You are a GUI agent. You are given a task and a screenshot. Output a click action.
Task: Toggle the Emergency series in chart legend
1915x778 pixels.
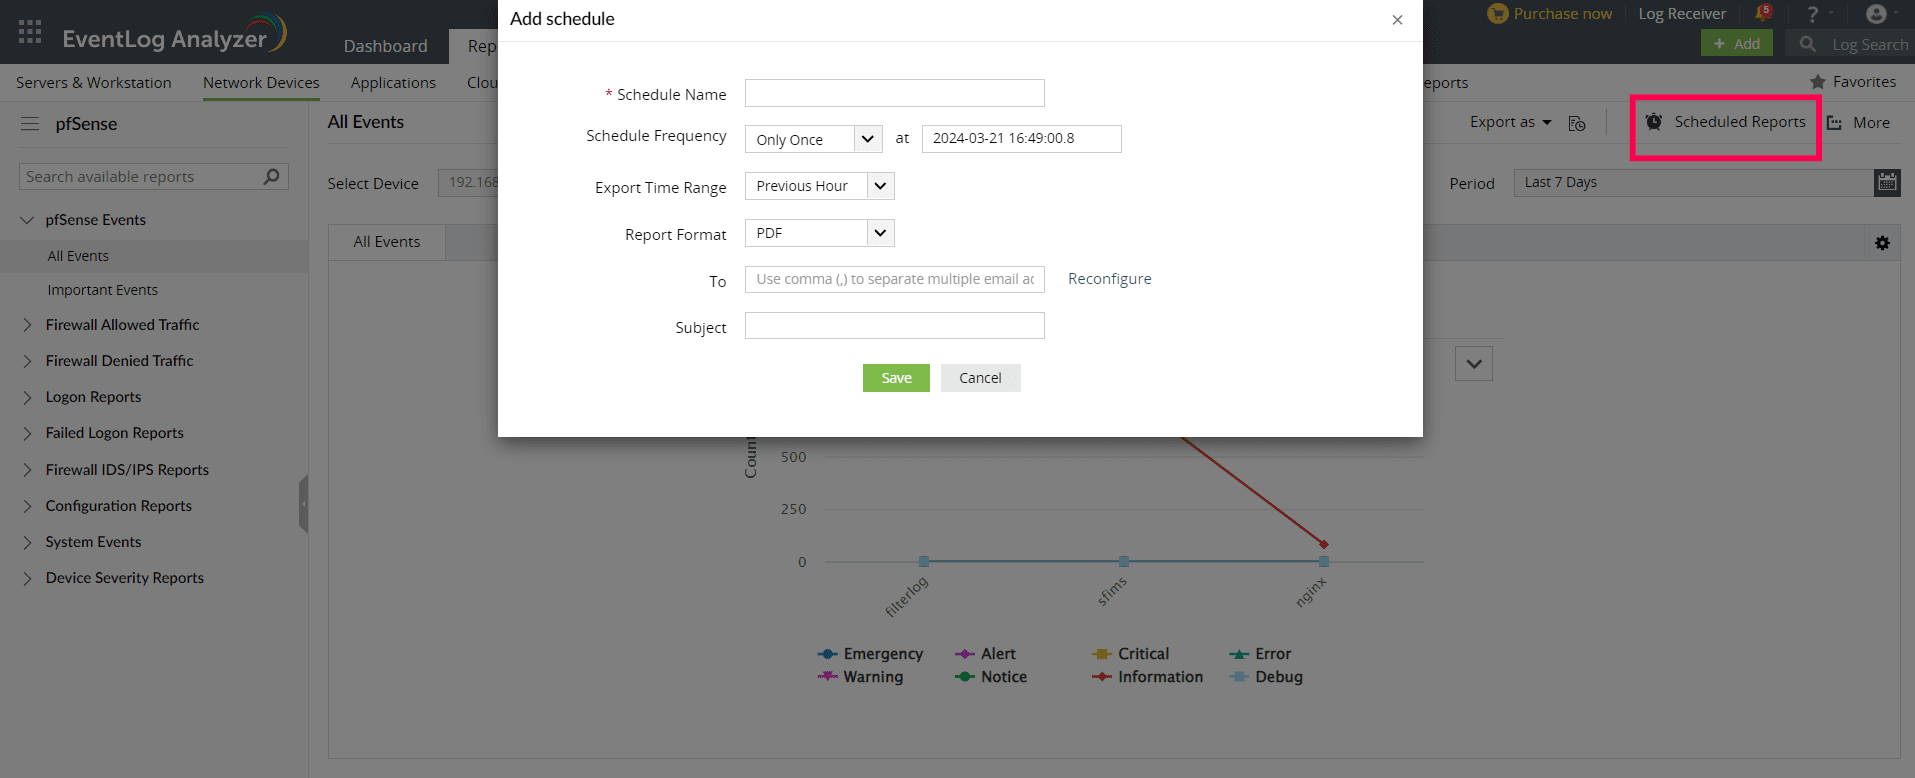tap(870, 654)
